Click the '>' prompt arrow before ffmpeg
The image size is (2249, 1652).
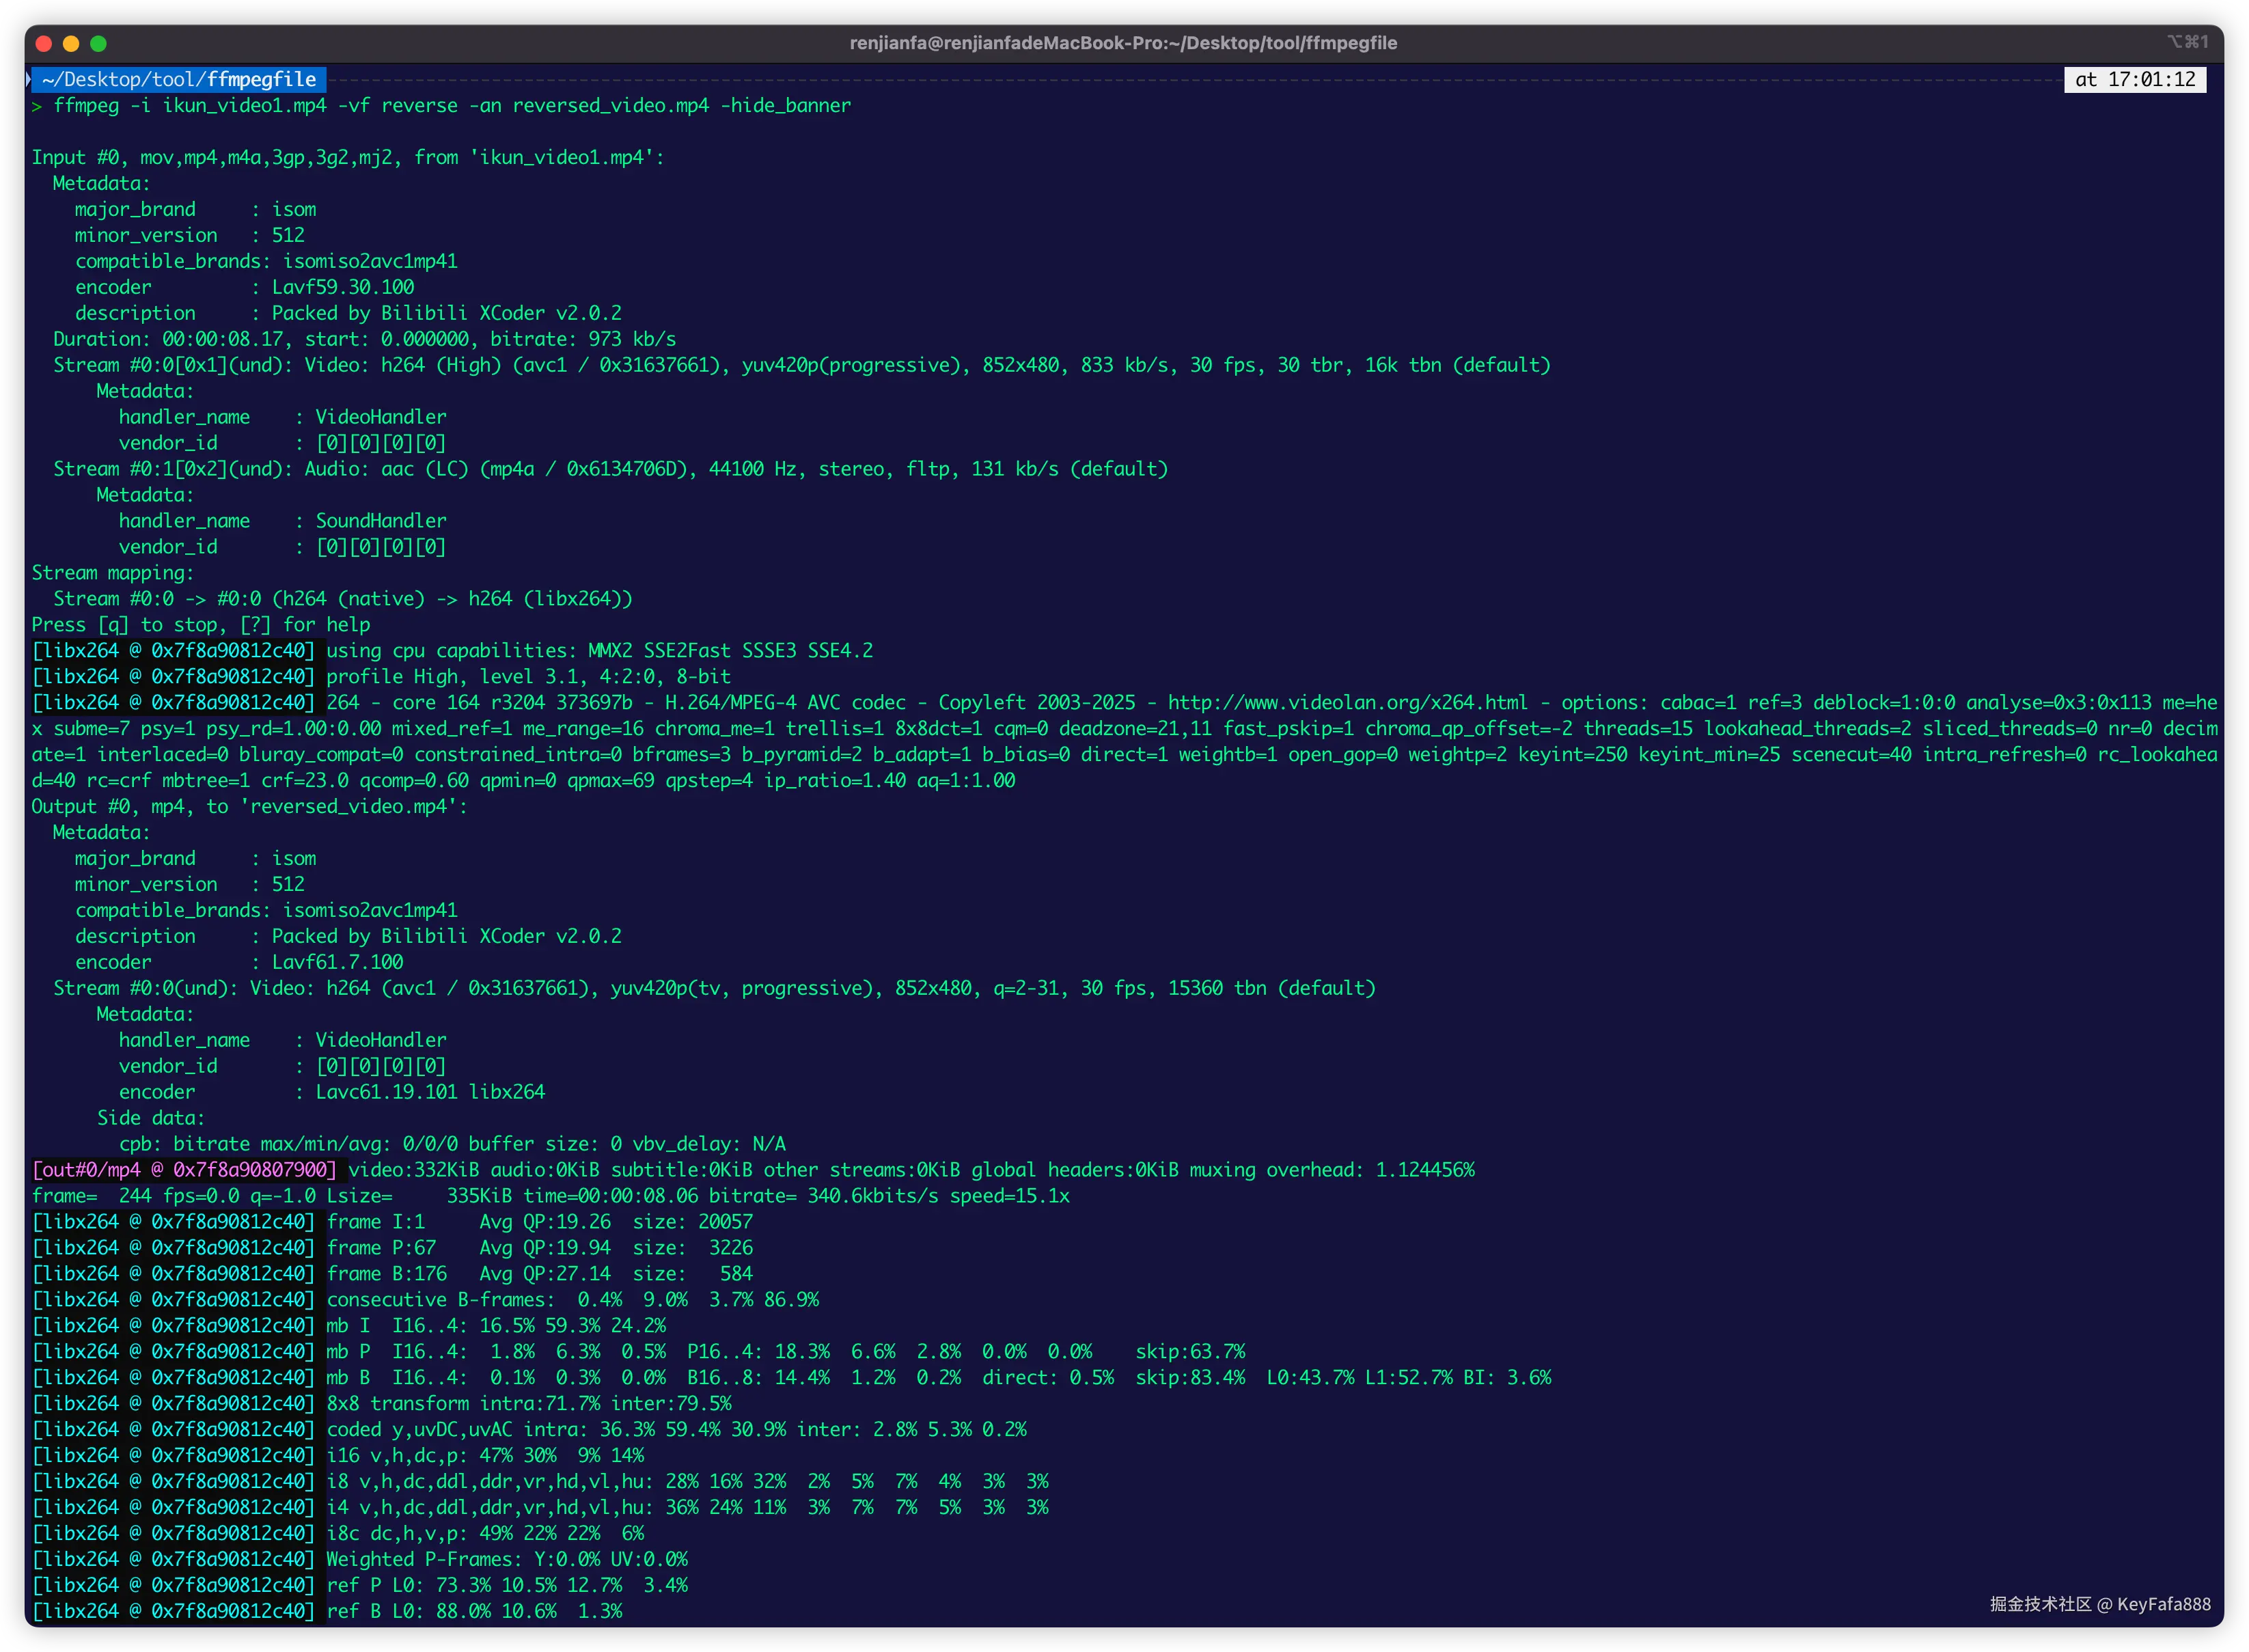coord(37,106)
